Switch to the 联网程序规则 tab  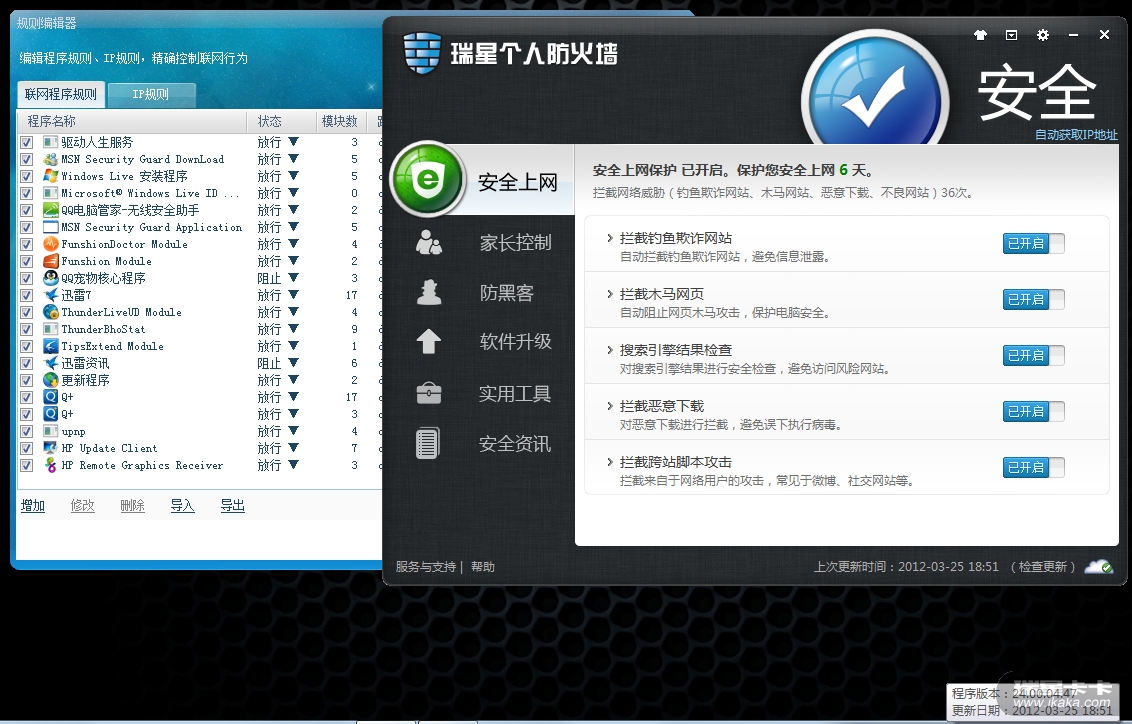(61, 94)
